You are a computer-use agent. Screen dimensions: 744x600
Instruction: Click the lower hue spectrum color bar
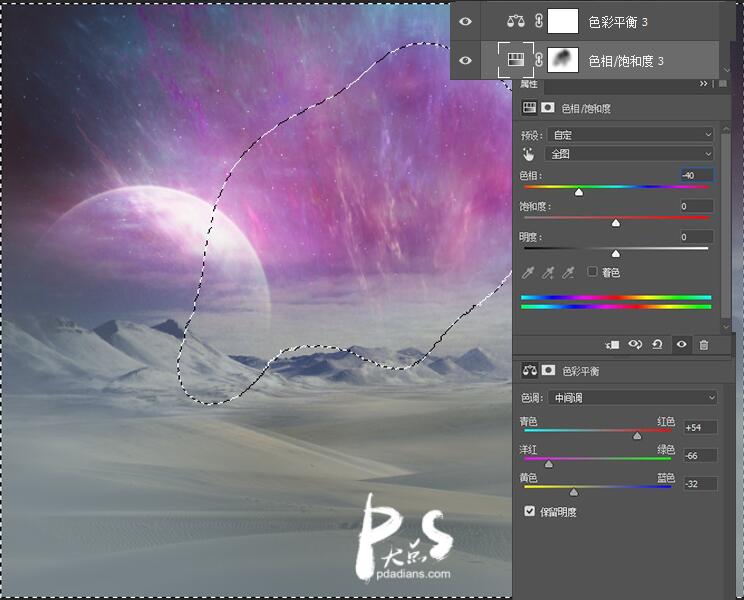point(616,307)
